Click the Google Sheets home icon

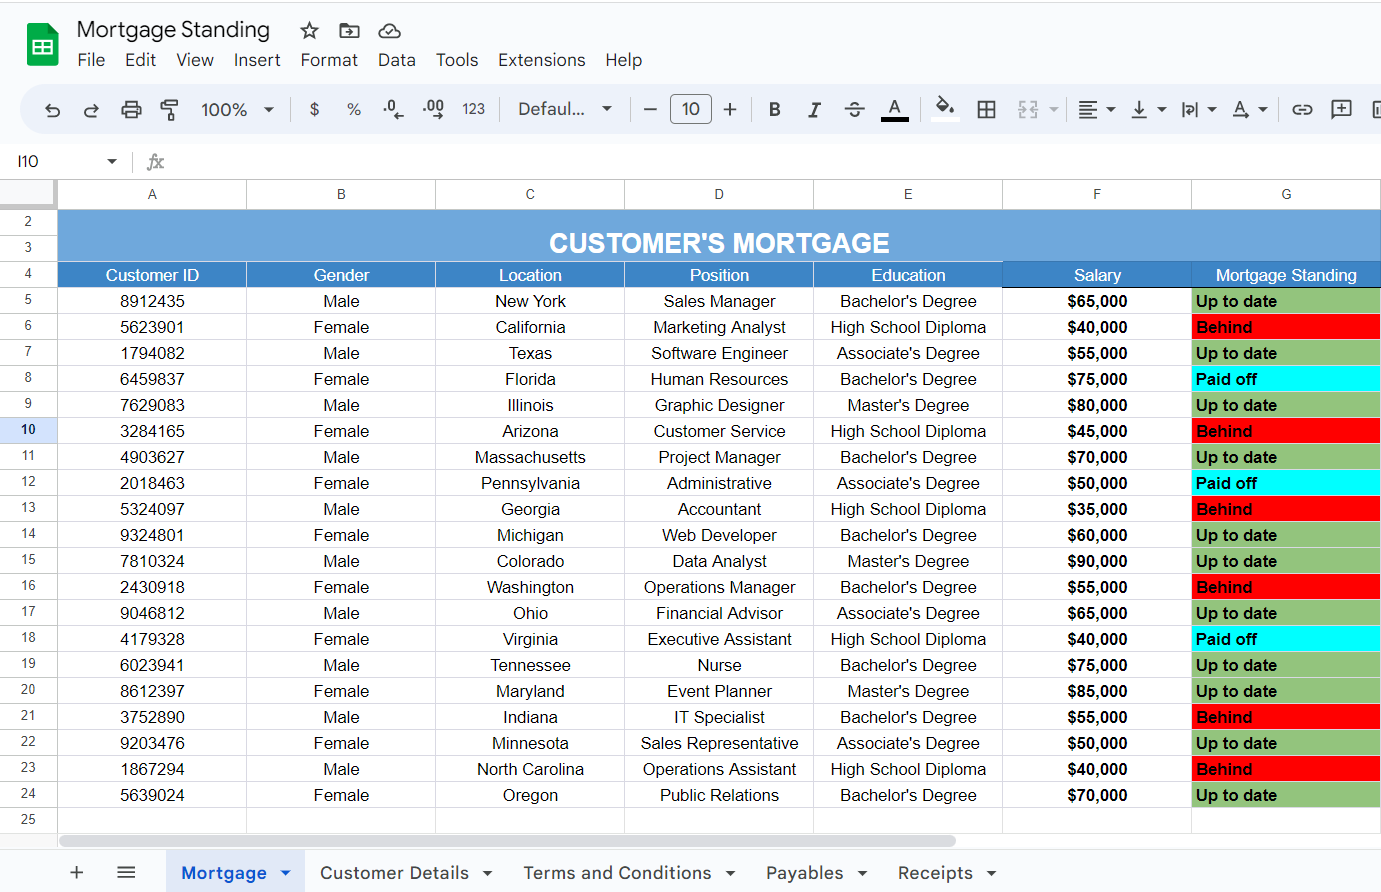[x=42, y=45]
